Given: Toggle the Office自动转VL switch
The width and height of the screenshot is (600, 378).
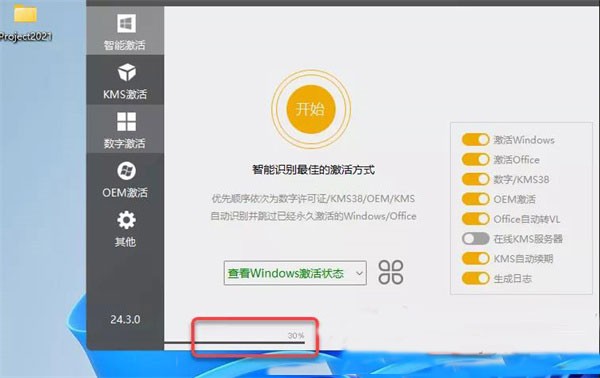Looking at the screenshot, I should pos(475,219).
